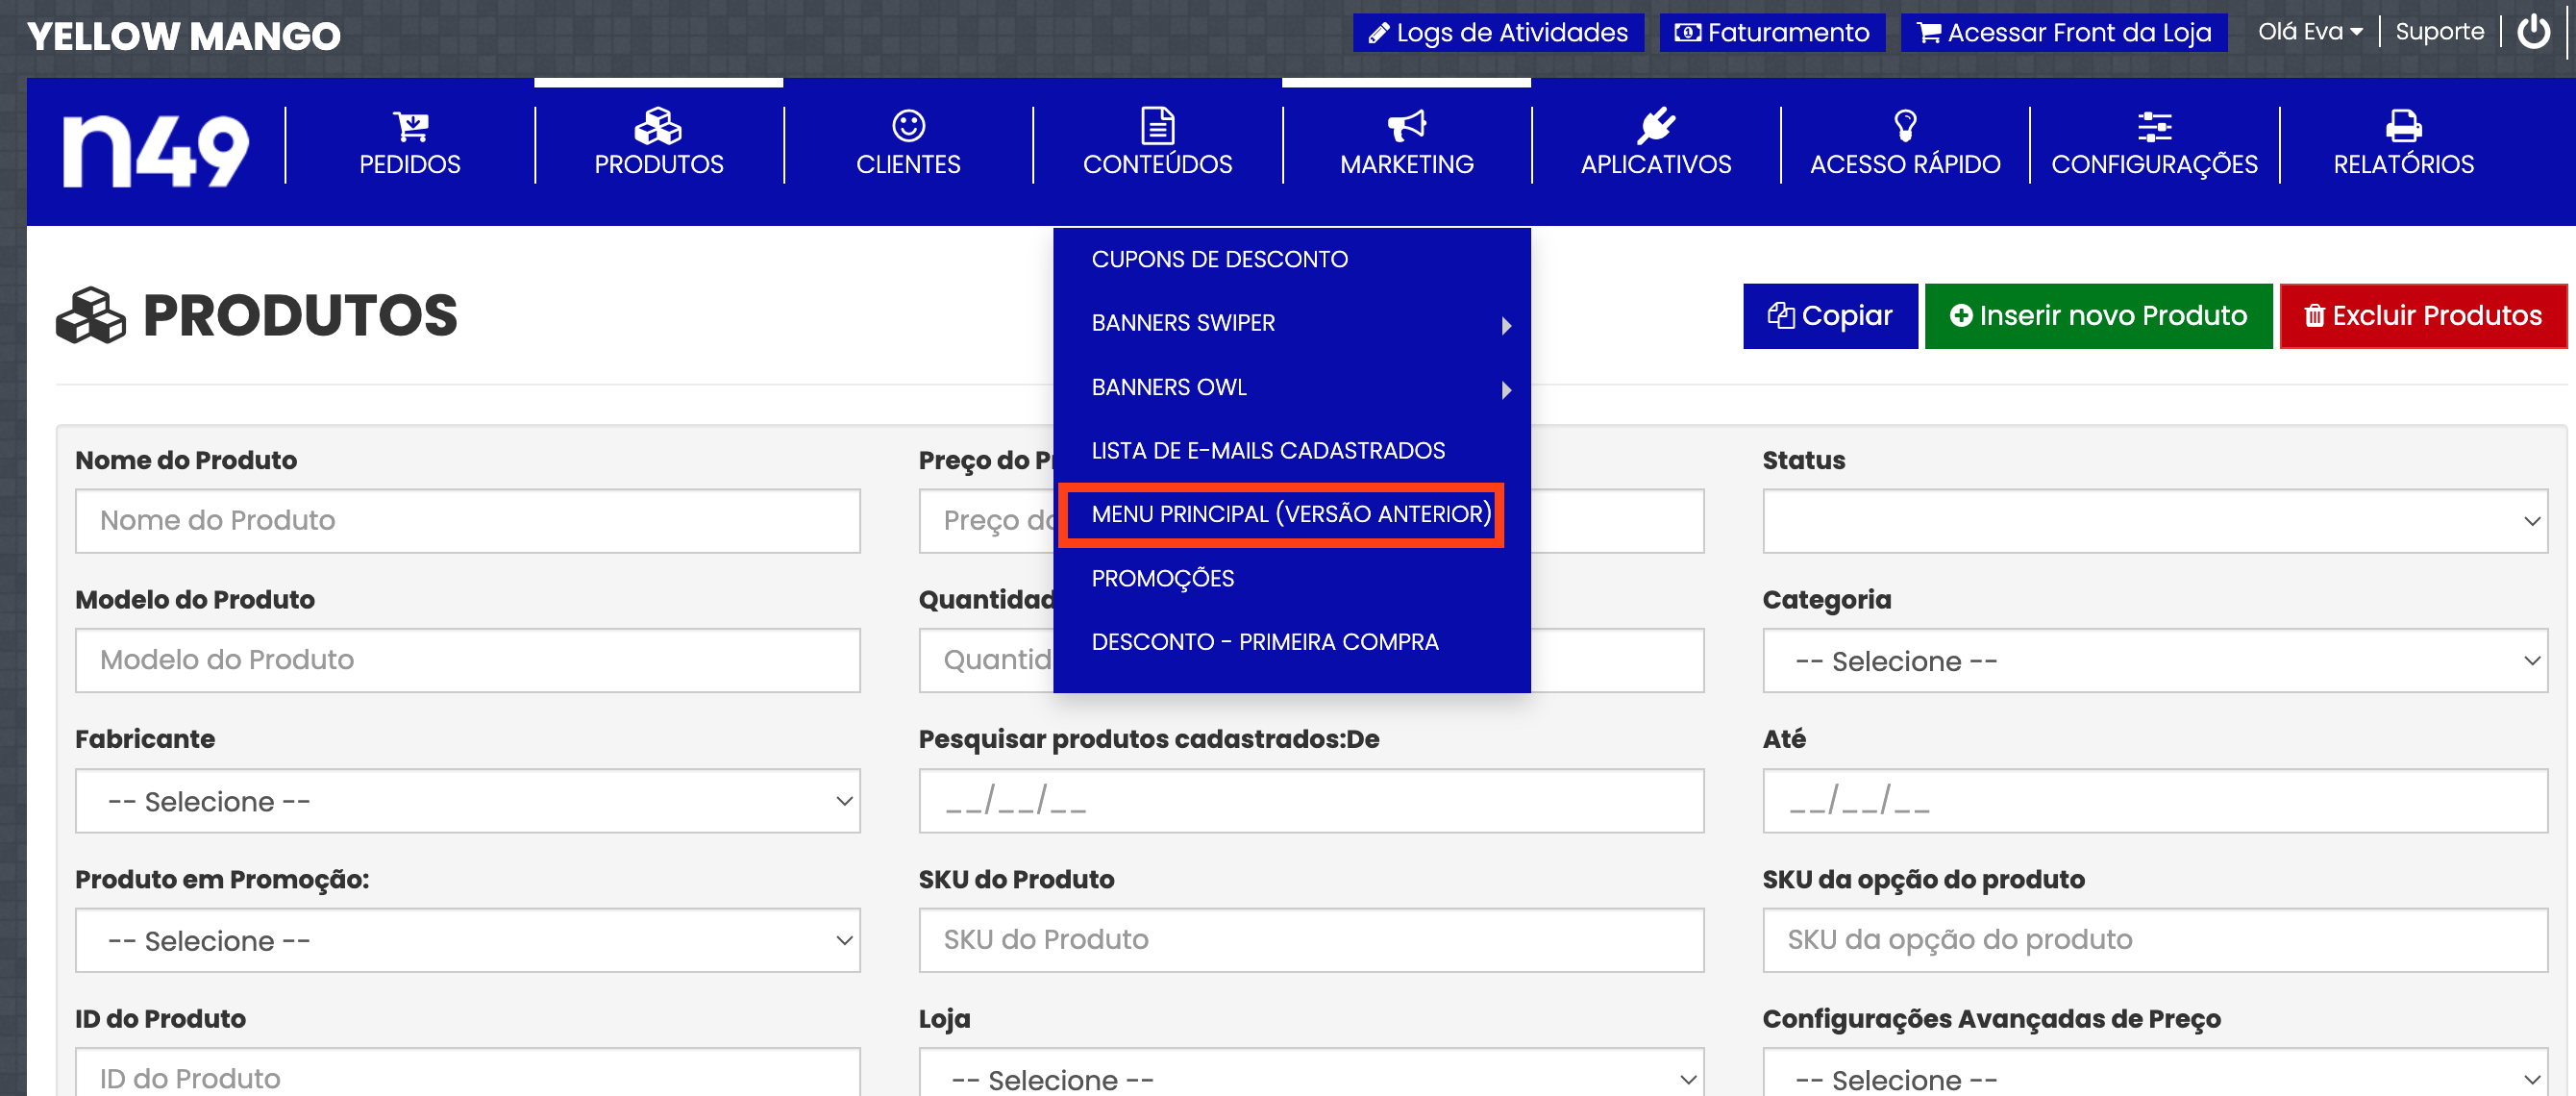Click the Acesso Rápido lightbulb icon

coord(1905,126)
